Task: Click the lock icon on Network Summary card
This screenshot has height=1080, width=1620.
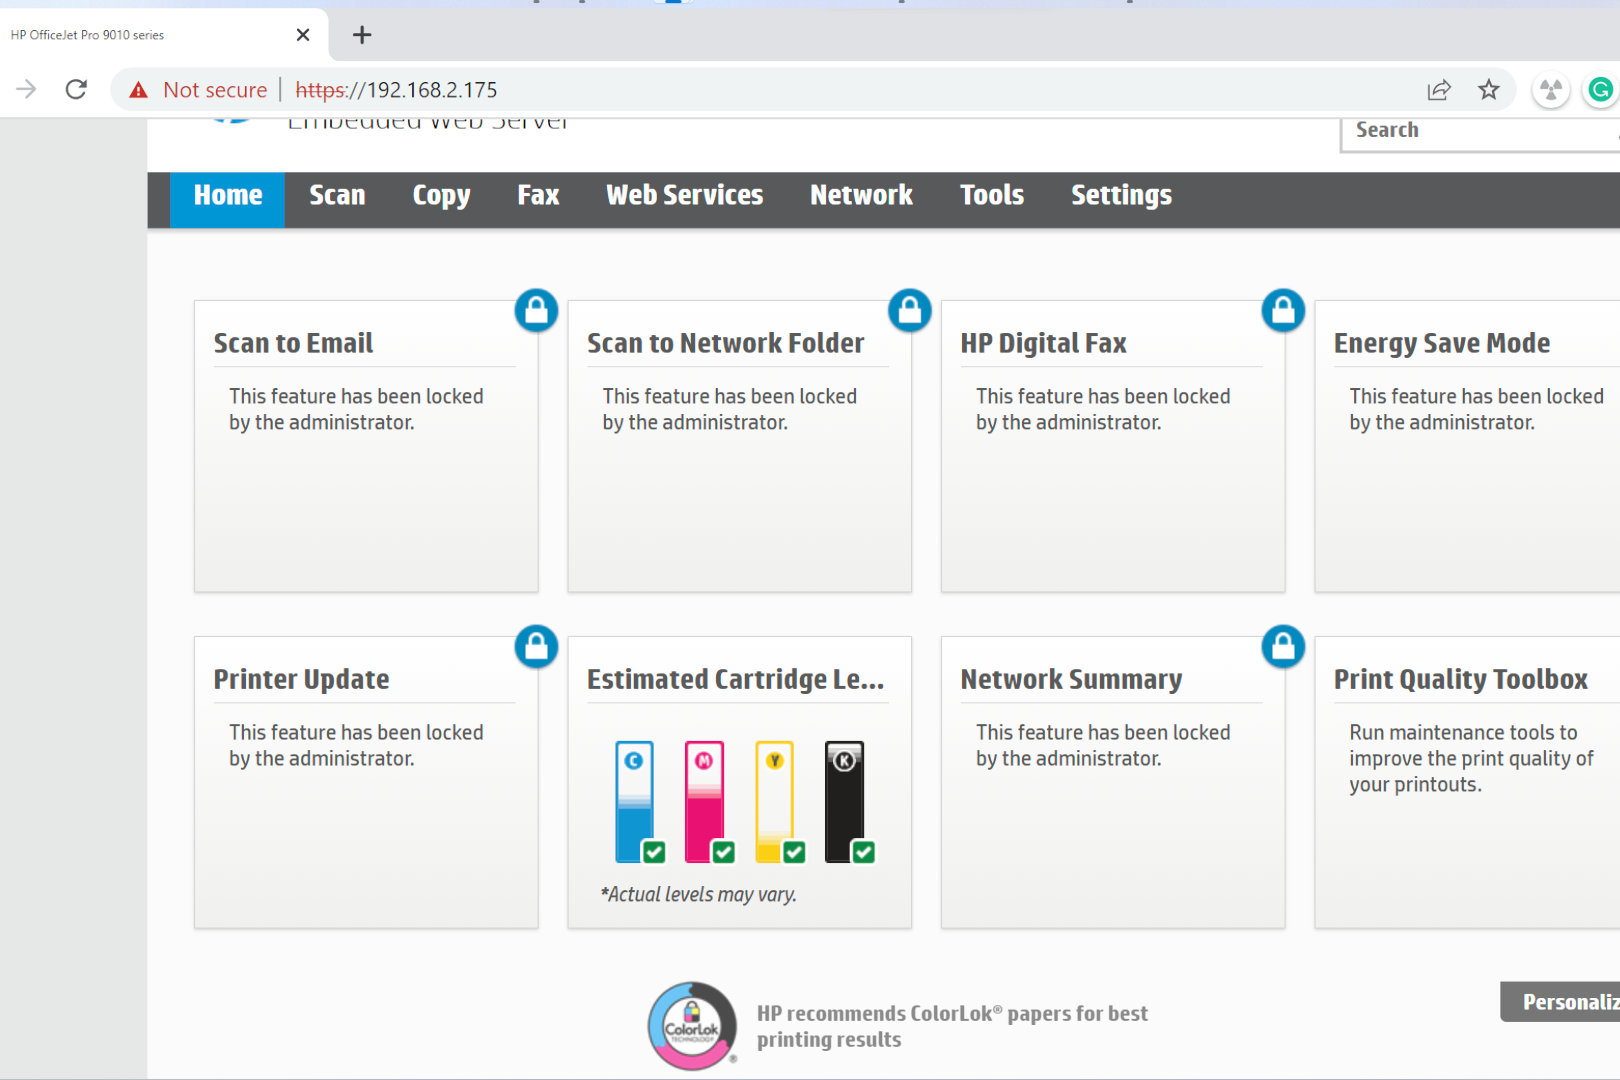Action: [x=1283, y=647]
